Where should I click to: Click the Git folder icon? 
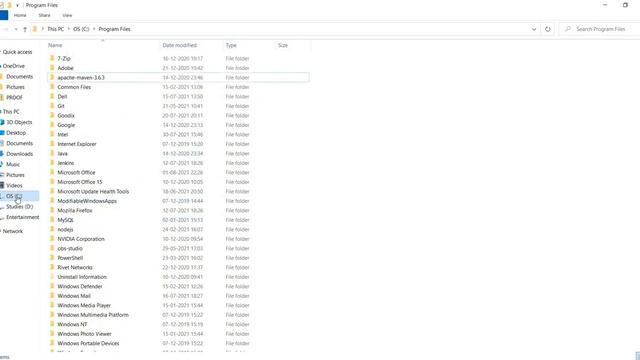tap(52, 106)
